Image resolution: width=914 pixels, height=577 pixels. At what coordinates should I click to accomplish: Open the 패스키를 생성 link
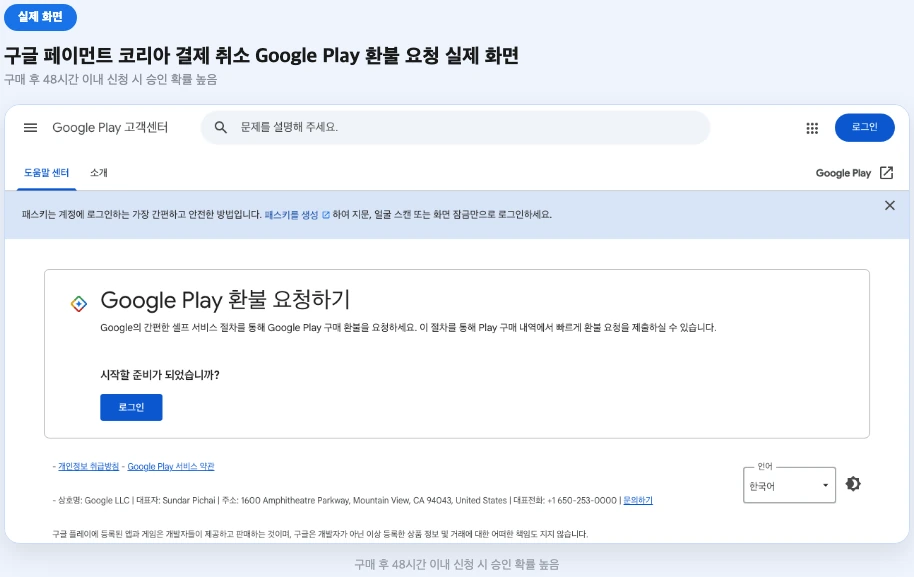291,215
